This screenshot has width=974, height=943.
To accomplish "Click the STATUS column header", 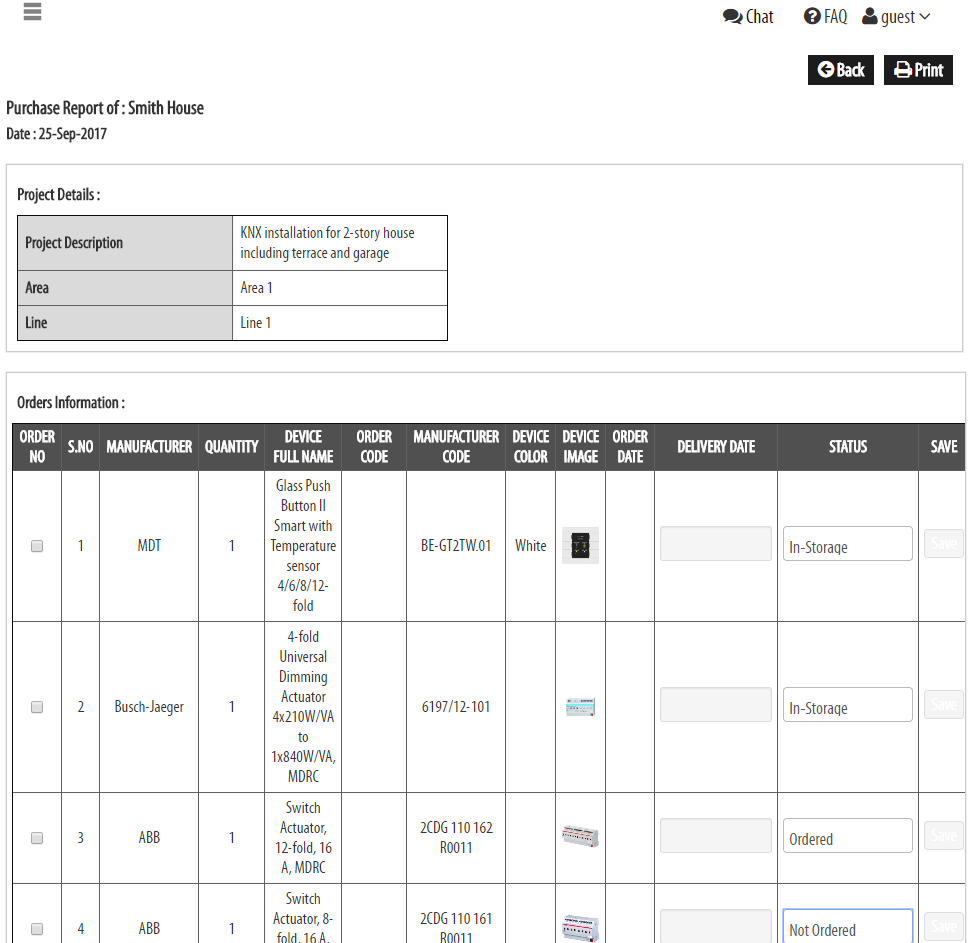I will (x=848, y=447).
